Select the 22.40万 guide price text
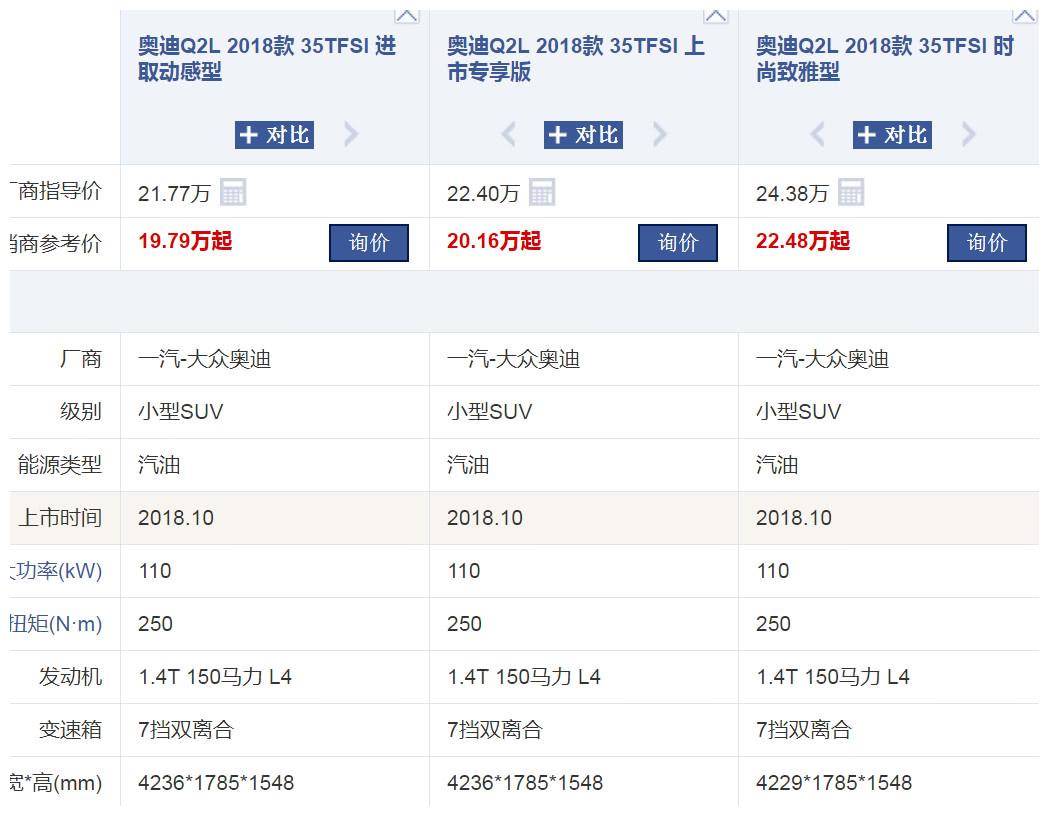Image resolution: width=1049 pixels, height=816 pixels. point(483,193)
